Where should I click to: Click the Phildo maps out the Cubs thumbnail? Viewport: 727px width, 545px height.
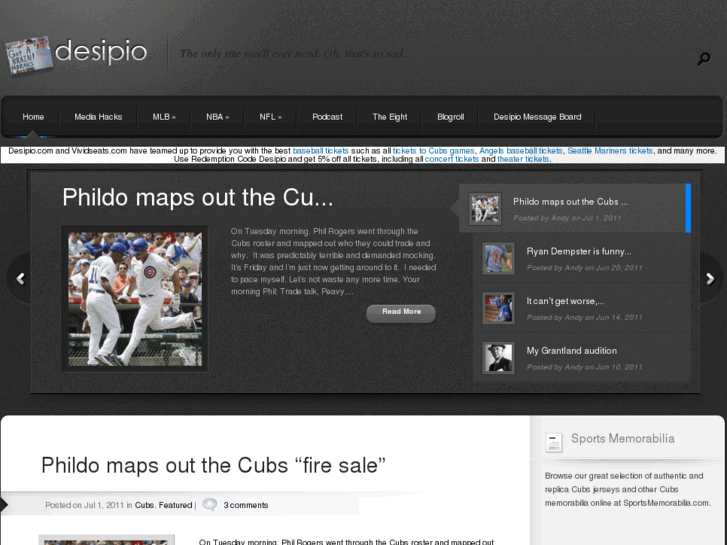[x=485, y=209]
